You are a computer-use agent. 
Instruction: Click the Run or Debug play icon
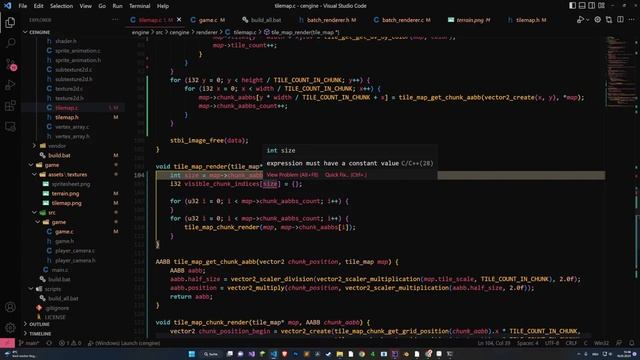(579, 20)
